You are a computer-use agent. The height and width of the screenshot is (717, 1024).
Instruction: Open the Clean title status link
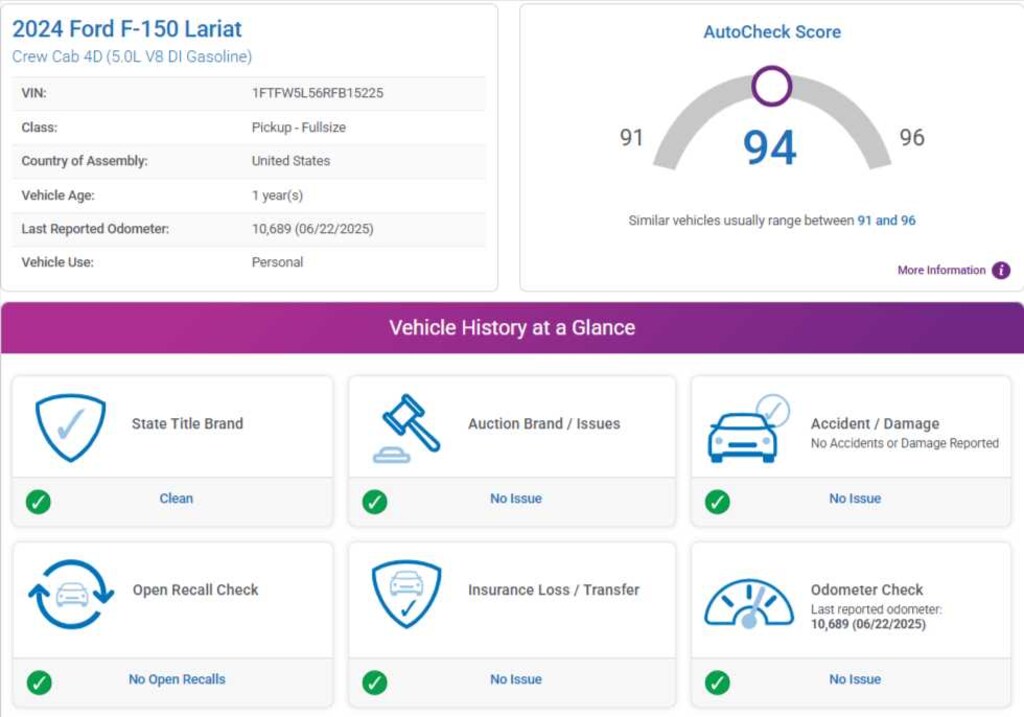[176, 498]
